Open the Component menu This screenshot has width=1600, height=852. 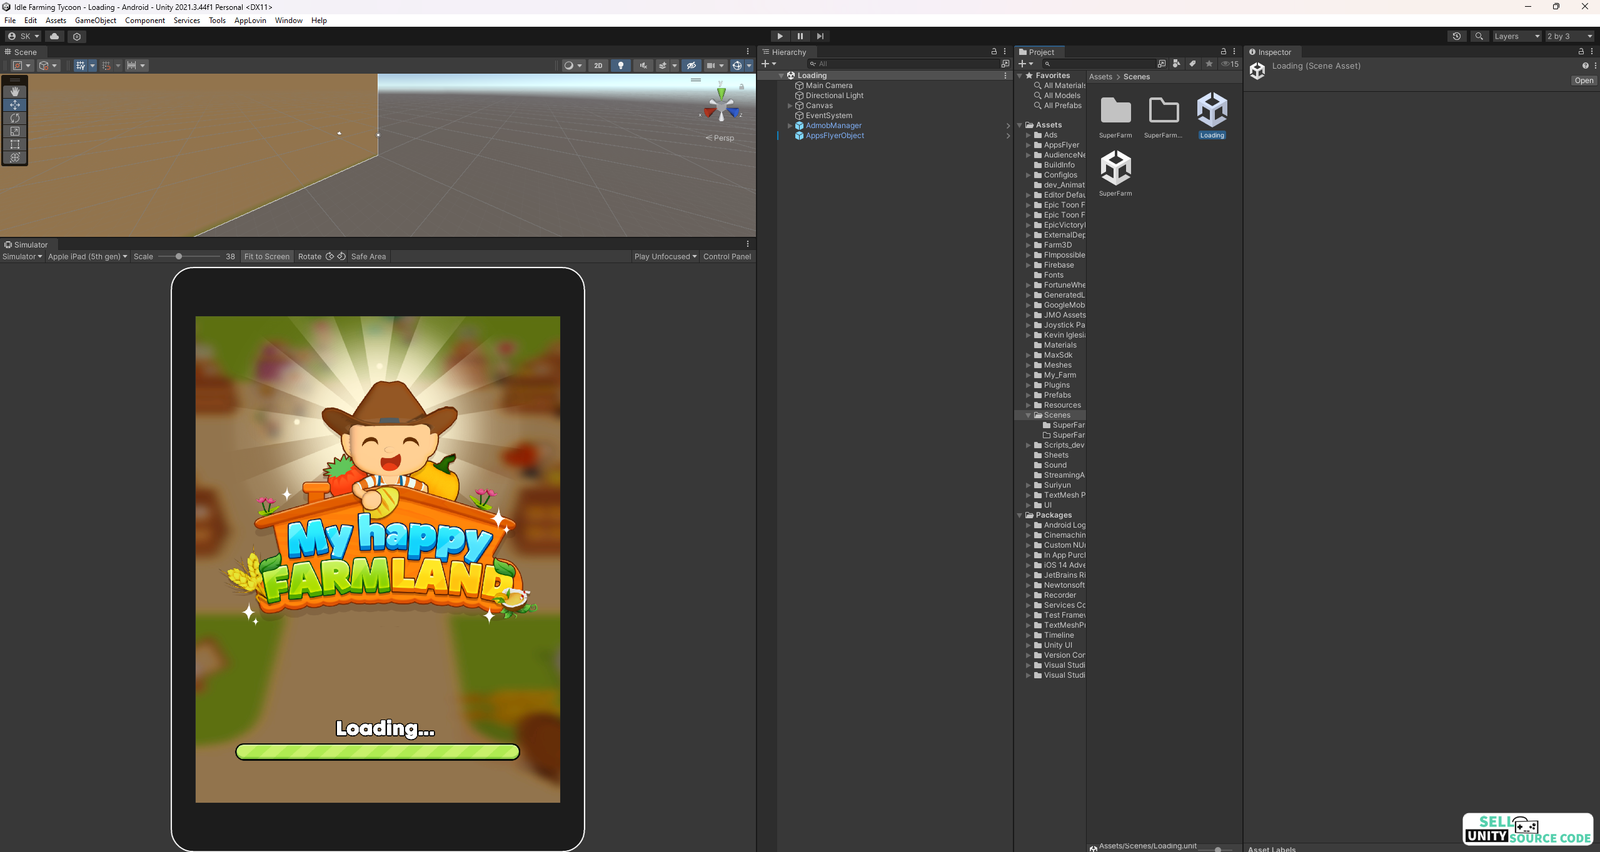(145, 20)
